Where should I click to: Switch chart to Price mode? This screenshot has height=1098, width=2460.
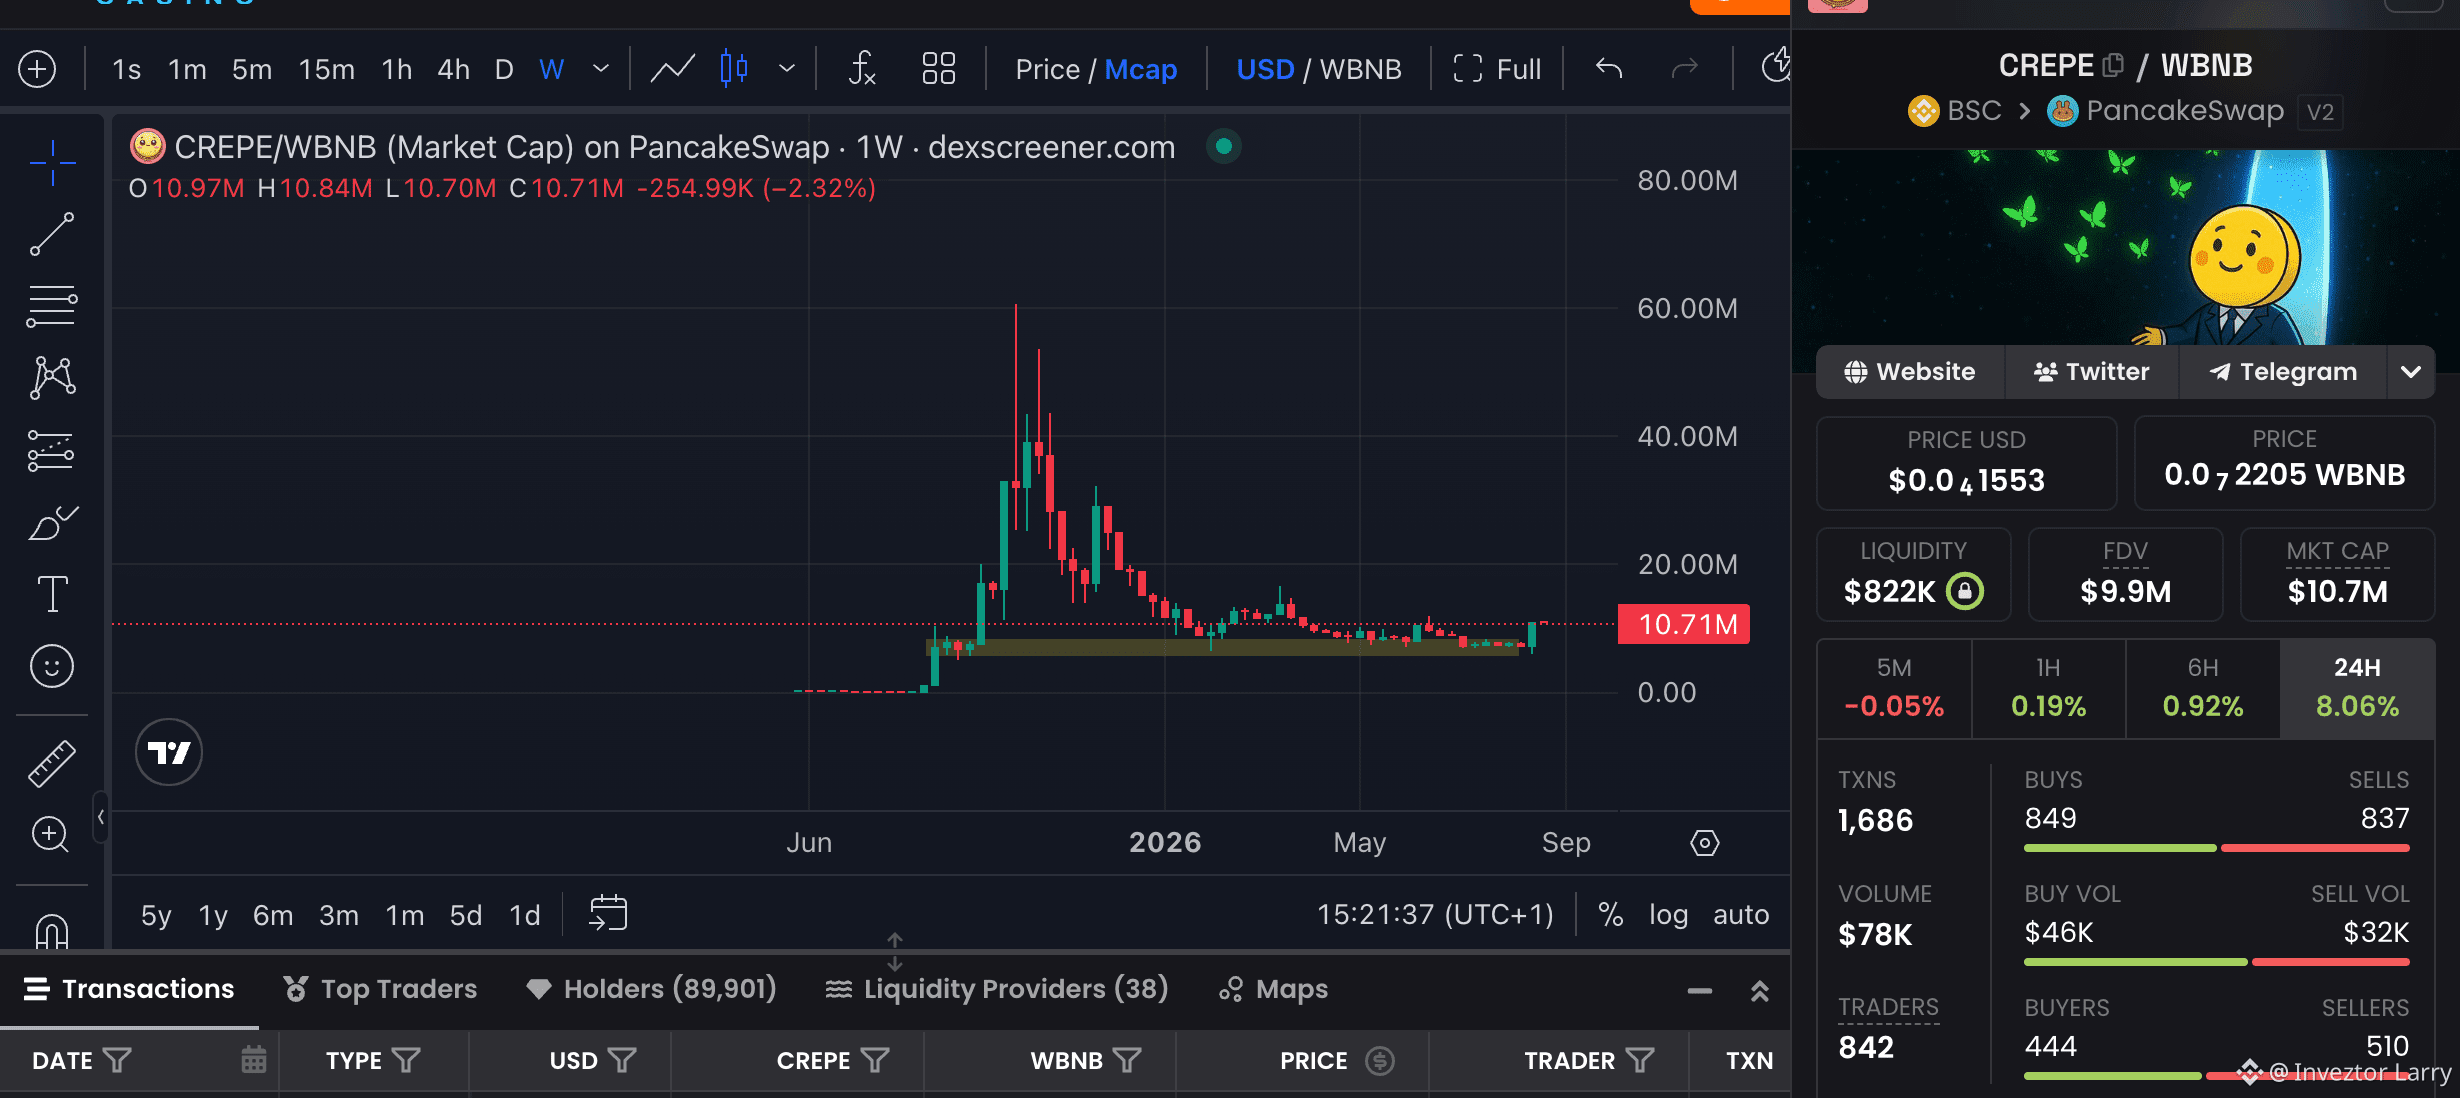1048,69
